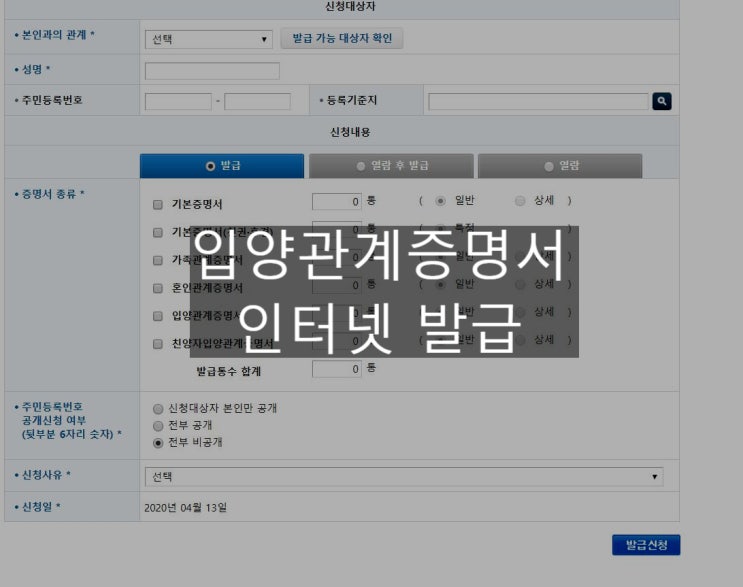This screenshot has height=587, width=743.
Task: Select 일반 radio for 혼인관계증명서
Action: tap(440, 284)
